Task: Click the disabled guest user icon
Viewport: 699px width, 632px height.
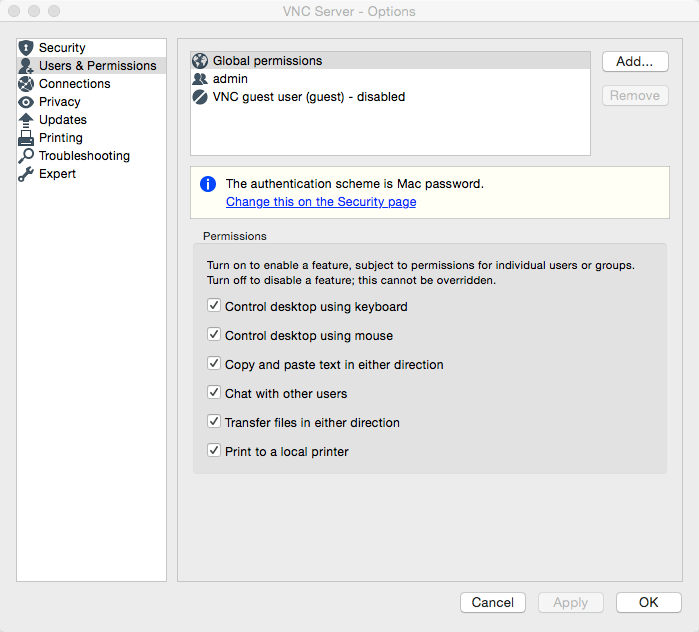Action: [x=200, y=97]
